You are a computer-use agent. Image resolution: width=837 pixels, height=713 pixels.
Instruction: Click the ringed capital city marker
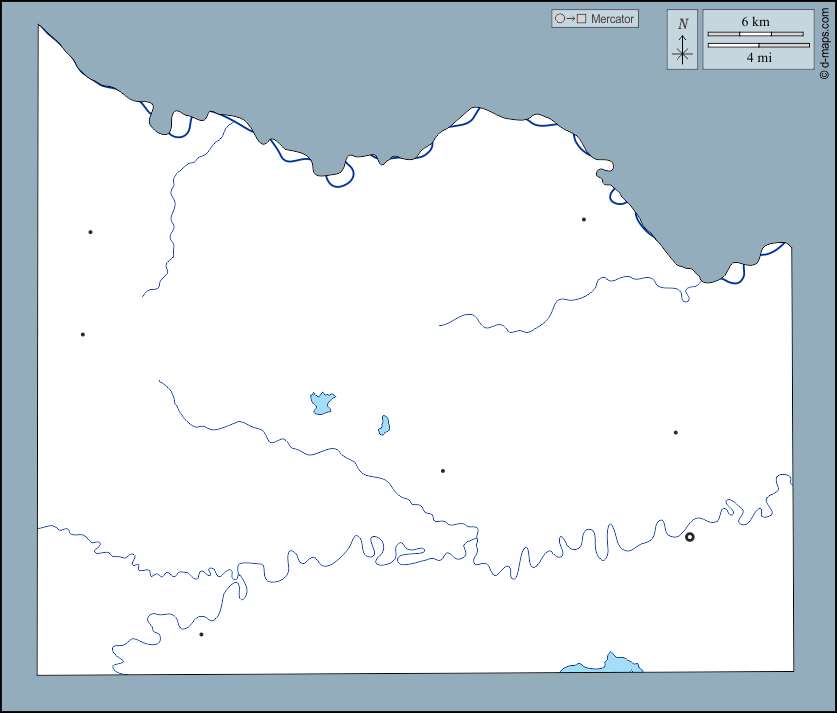(x=689, y=537)
